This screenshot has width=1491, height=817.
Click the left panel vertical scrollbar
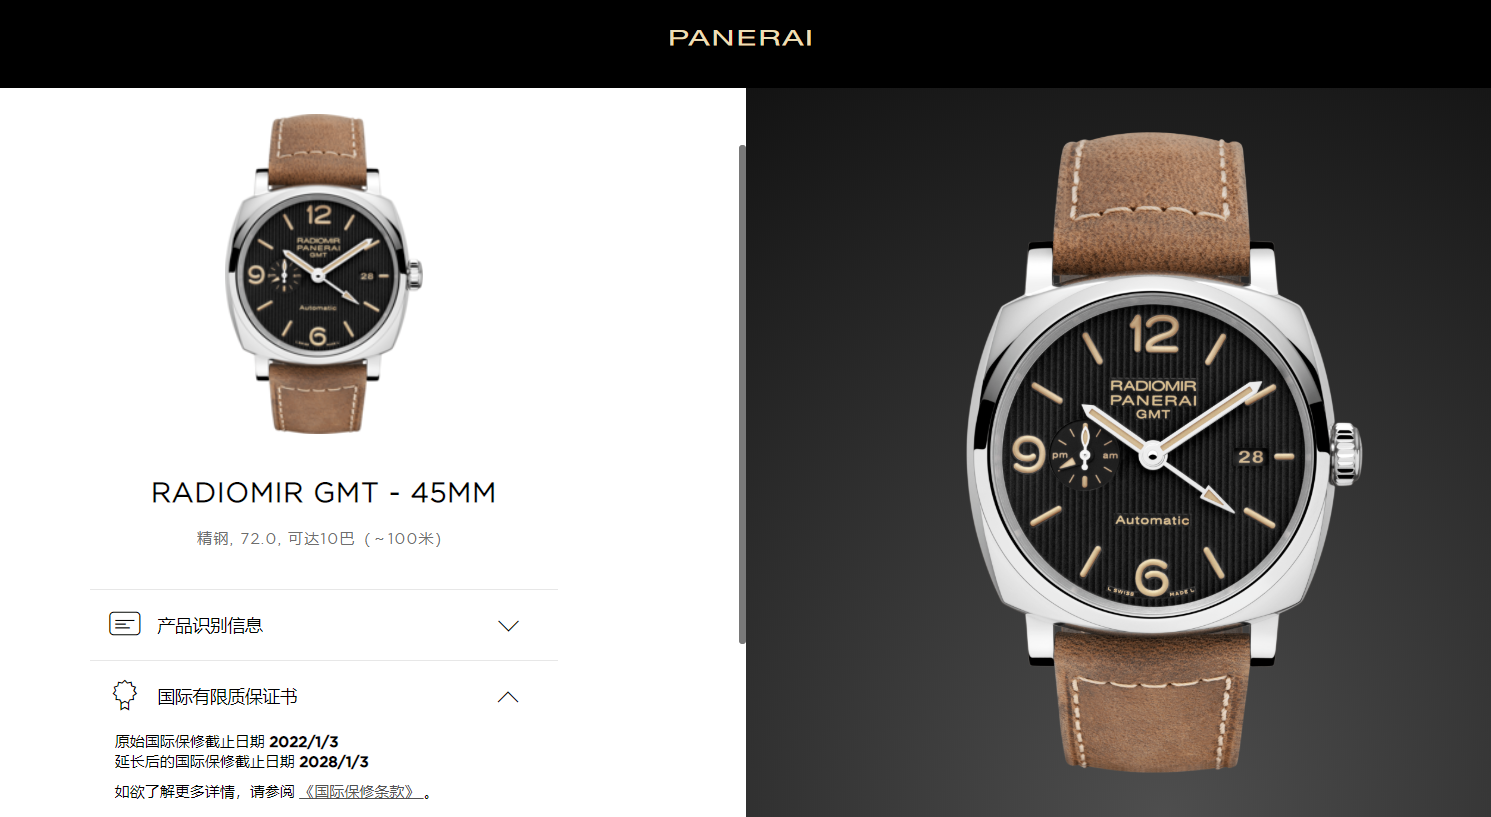pyautogui.click(x=742, y=394)
